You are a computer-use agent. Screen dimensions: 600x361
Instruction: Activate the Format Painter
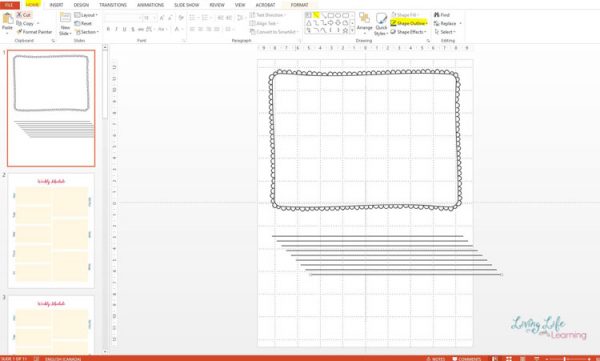34,32
